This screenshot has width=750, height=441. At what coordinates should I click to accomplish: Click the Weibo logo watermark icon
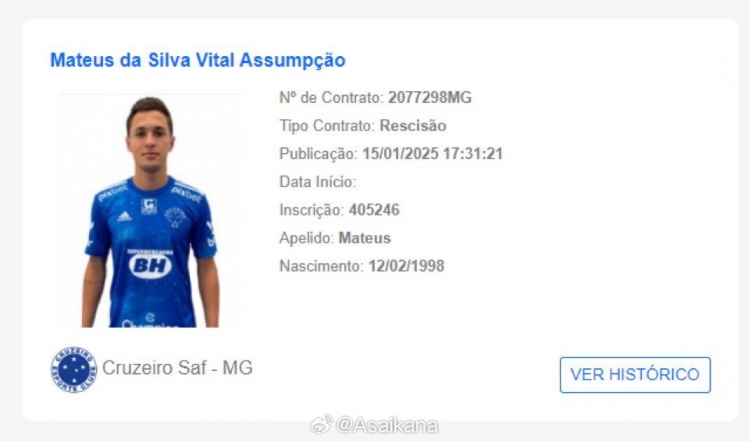pos(321,424)
